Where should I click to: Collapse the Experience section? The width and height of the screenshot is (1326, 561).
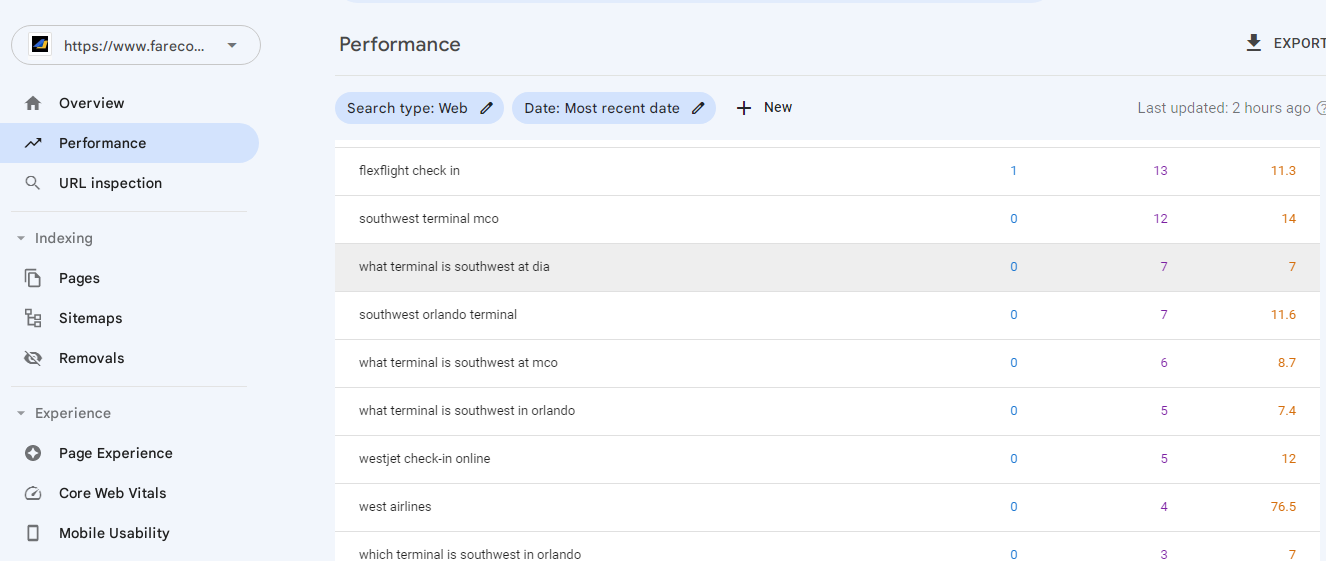21,413
